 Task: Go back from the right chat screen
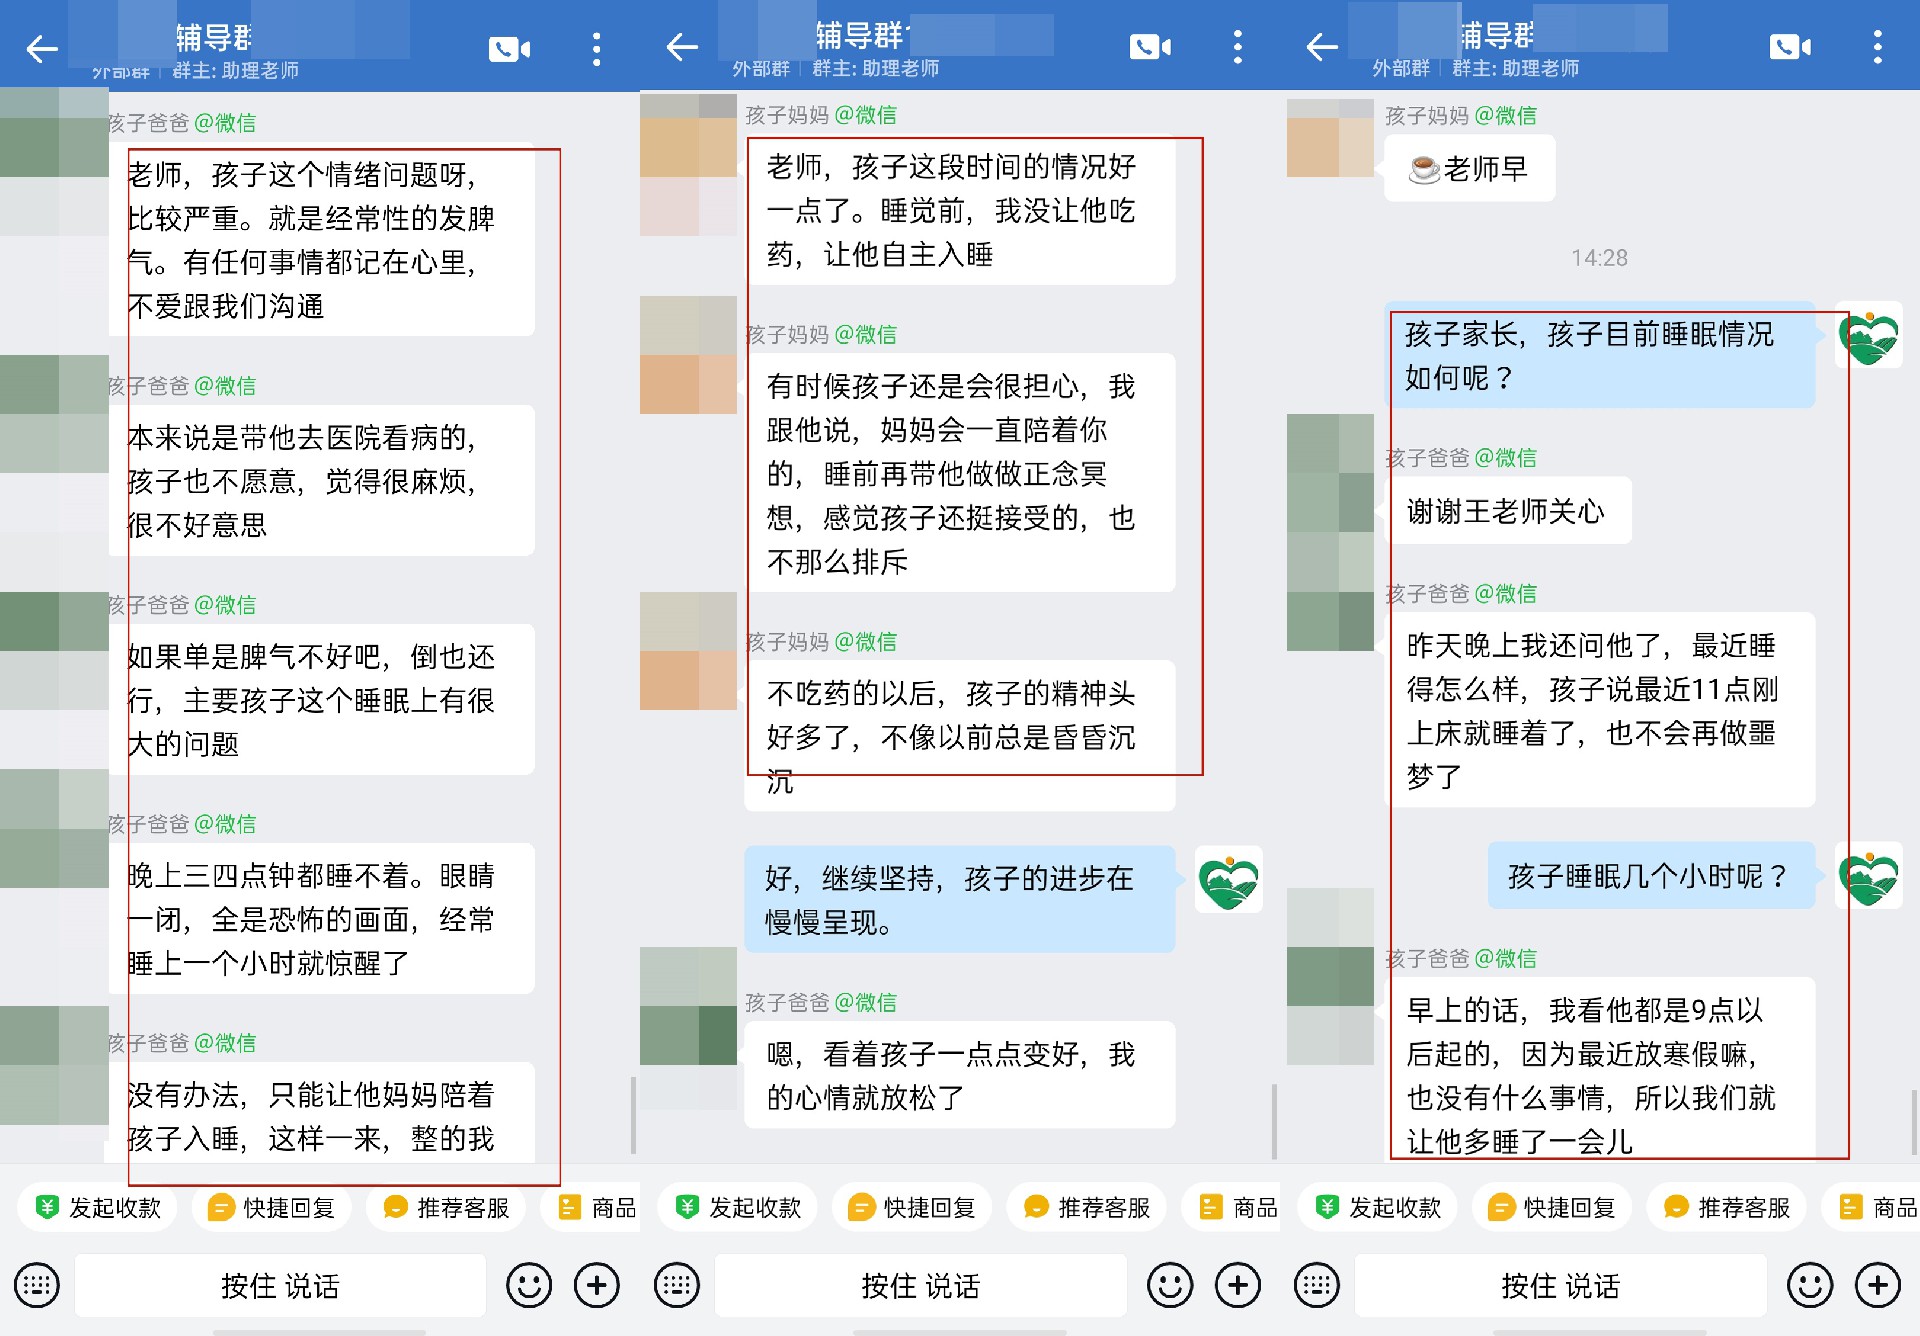[1322, 47]
